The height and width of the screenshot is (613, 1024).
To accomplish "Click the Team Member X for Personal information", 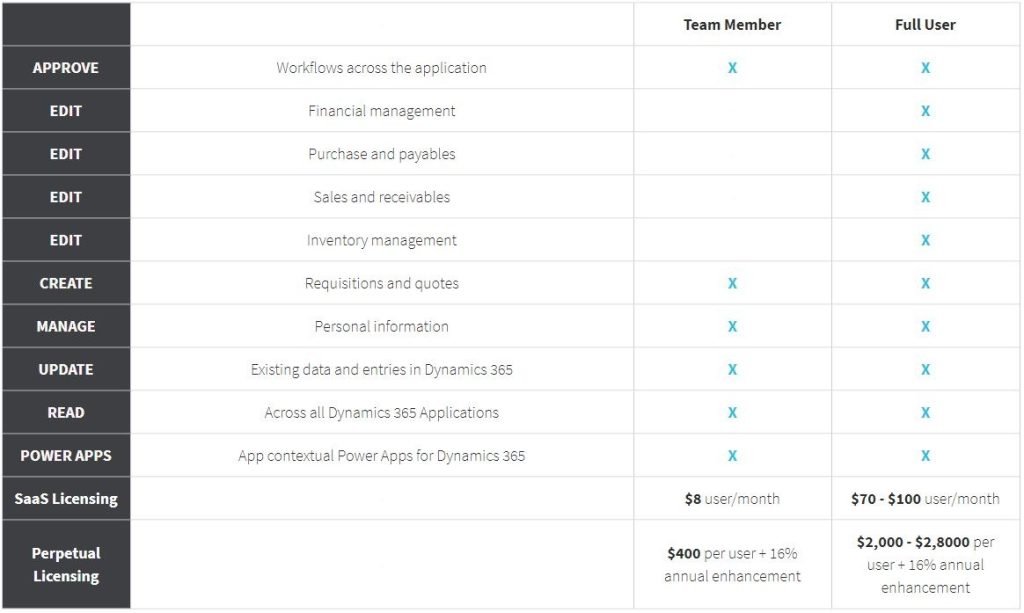I will click(x=732, y=326).
